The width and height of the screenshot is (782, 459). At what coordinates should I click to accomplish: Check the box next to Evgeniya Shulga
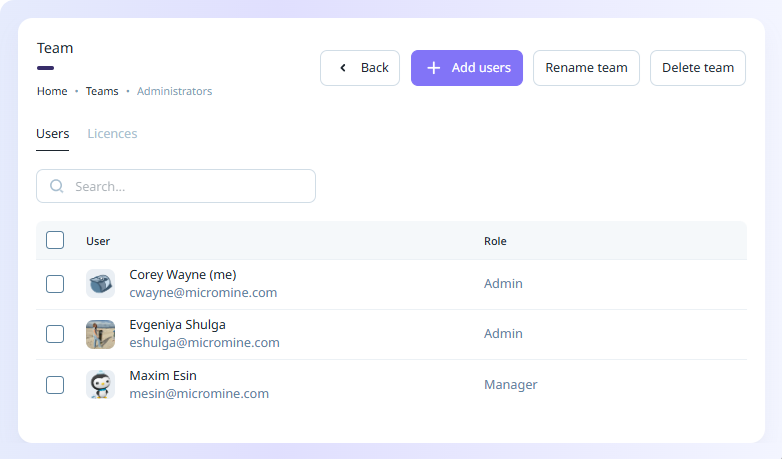tap(55, 334)
